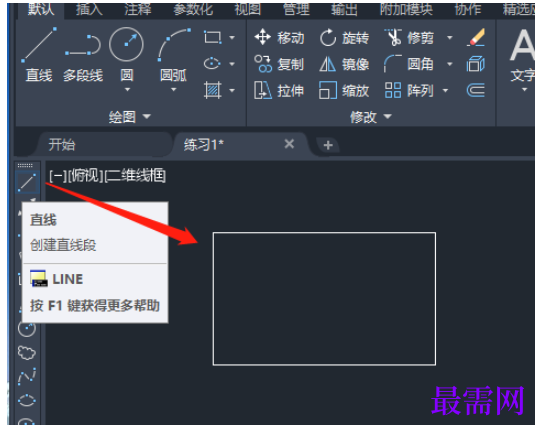Open the rectangle tool dropdown arrow
543x432 pixels.
pos(232,37)
